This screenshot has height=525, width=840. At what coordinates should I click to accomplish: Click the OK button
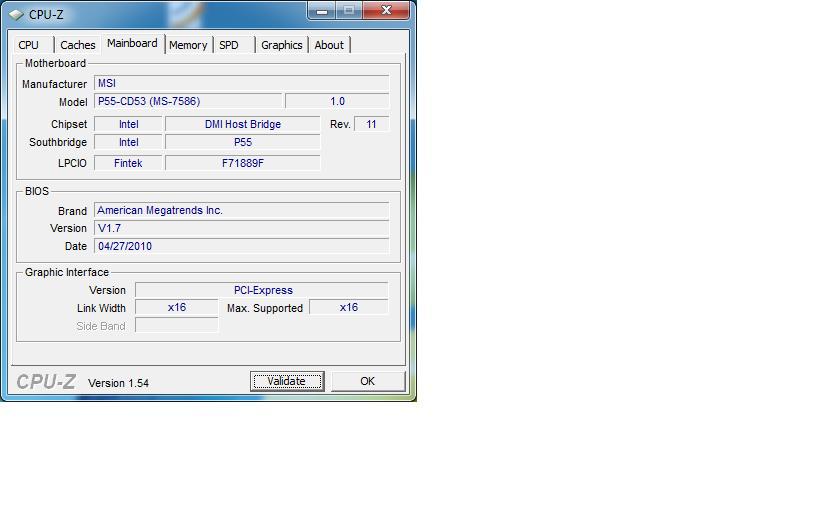click(368, 381)
